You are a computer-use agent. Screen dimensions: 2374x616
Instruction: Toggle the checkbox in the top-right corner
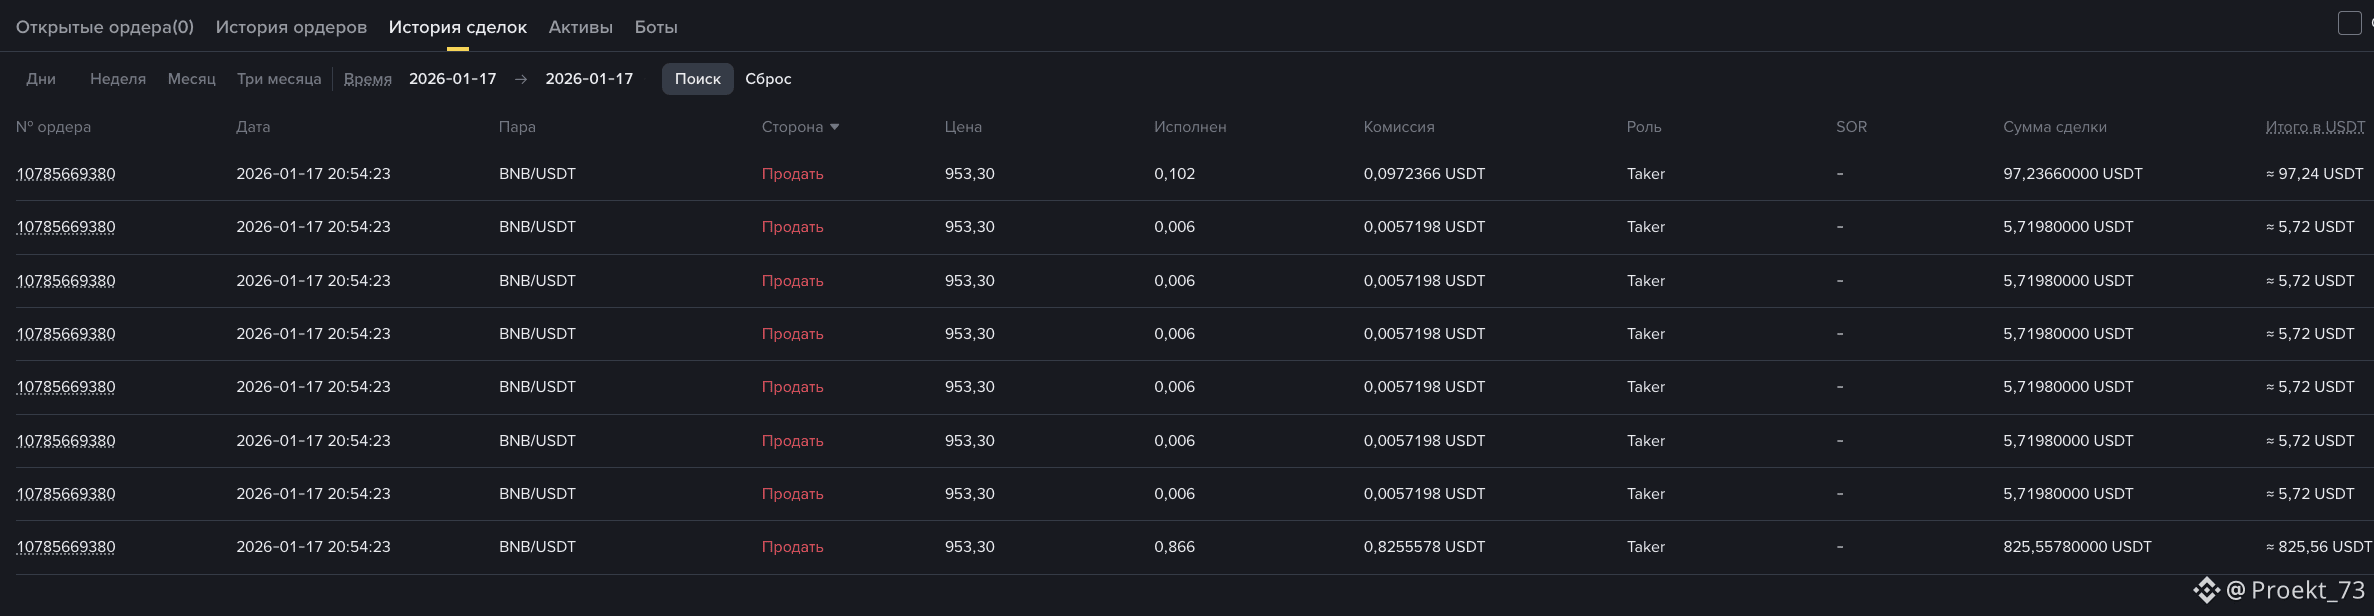click(2349, 23)
